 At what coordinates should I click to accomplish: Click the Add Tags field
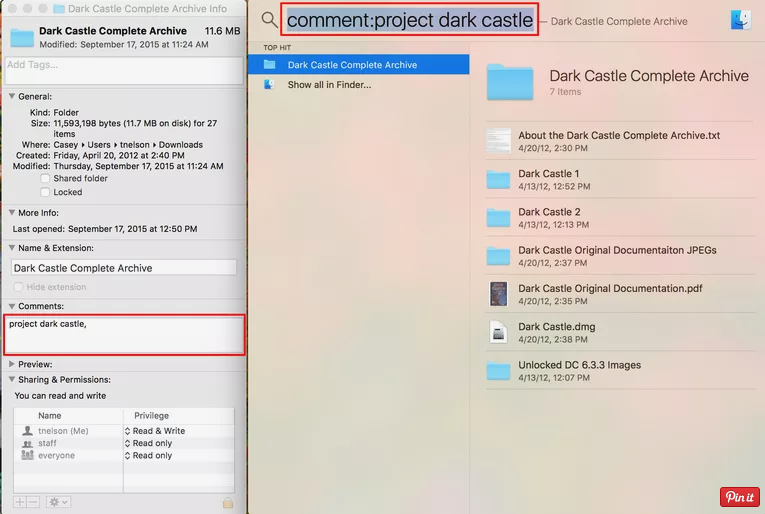(x=124, y=71)
